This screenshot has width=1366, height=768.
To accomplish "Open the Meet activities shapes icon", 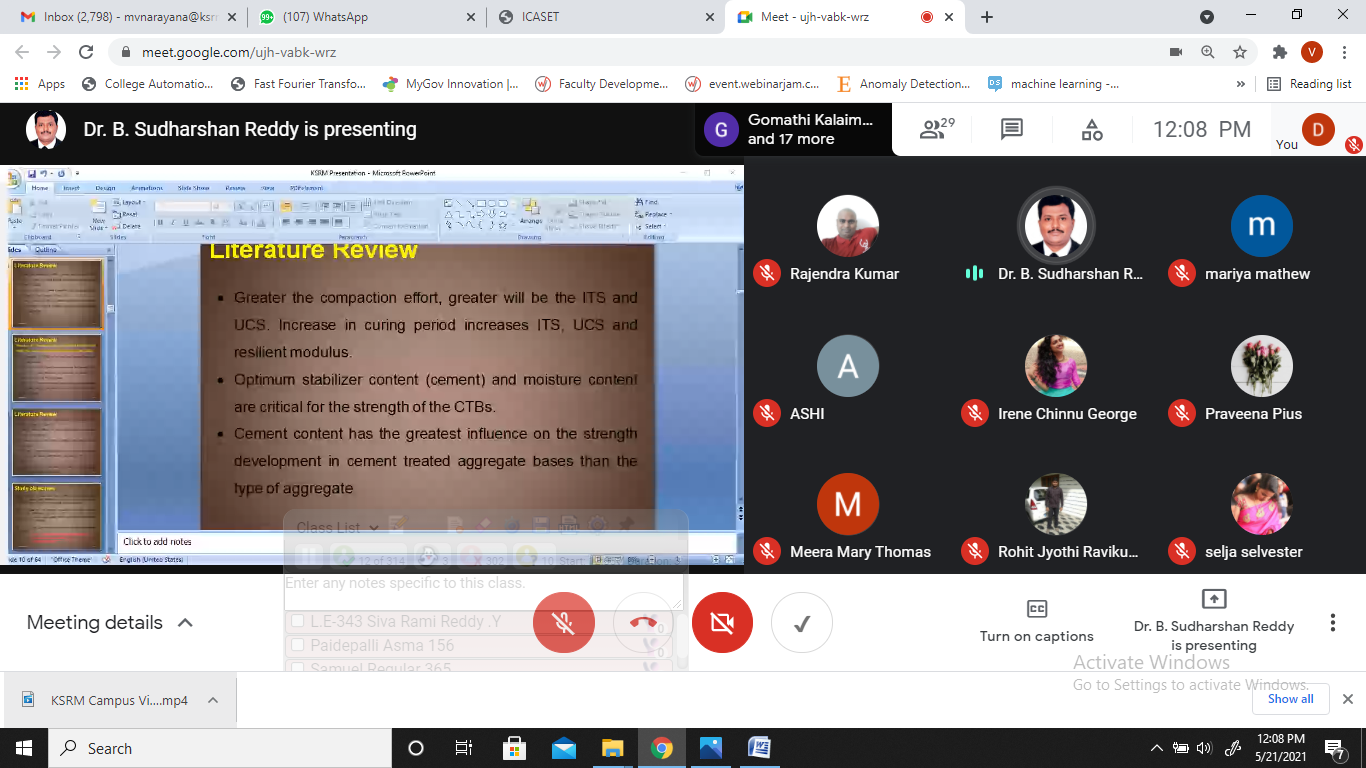I will tap(1092, 129).
